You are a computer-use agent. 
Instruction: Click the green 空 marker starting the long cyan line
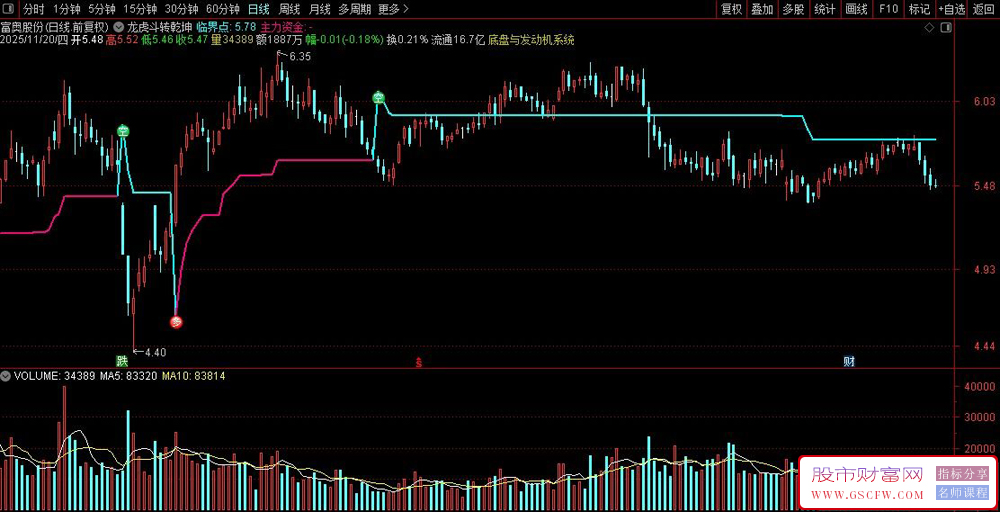coord(379,98)
